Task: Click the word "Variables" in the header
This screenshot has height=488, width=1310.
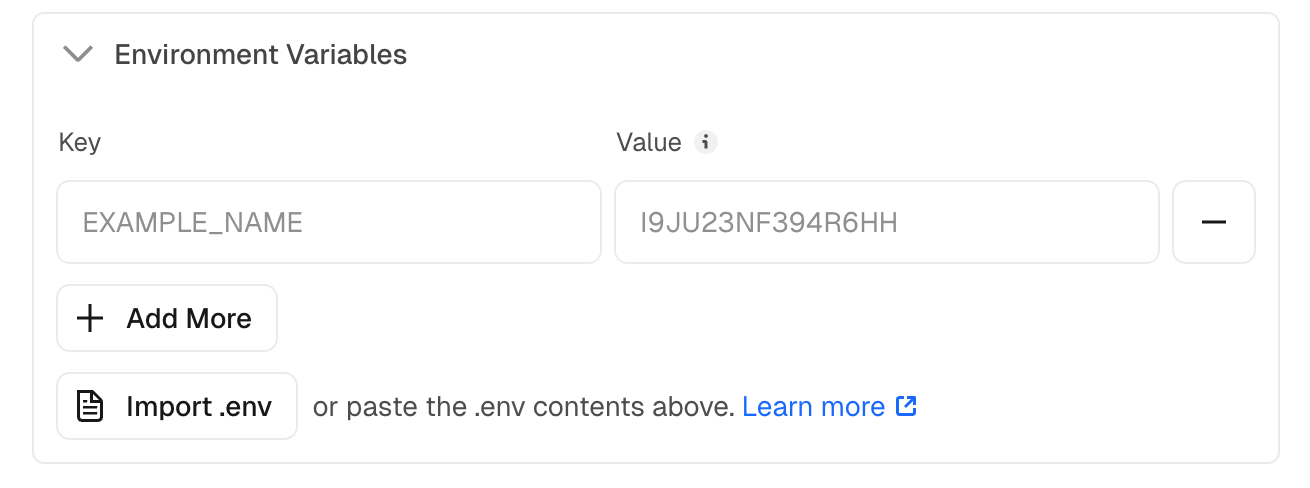Action: (343, 54)
